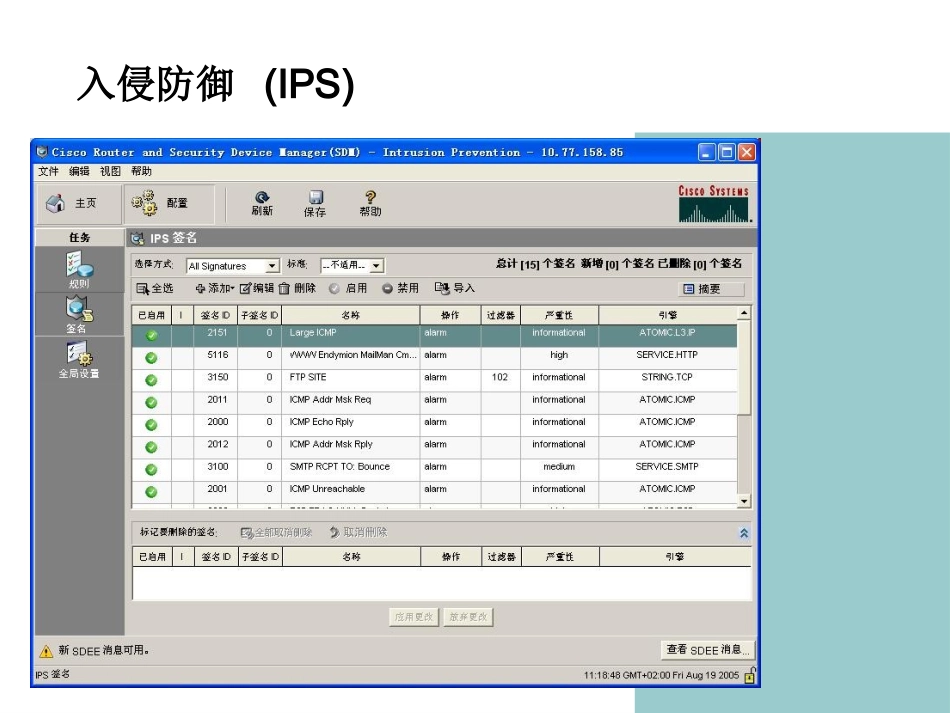
Task: Select the high severity cell
Action: click(x=559, y=355)
